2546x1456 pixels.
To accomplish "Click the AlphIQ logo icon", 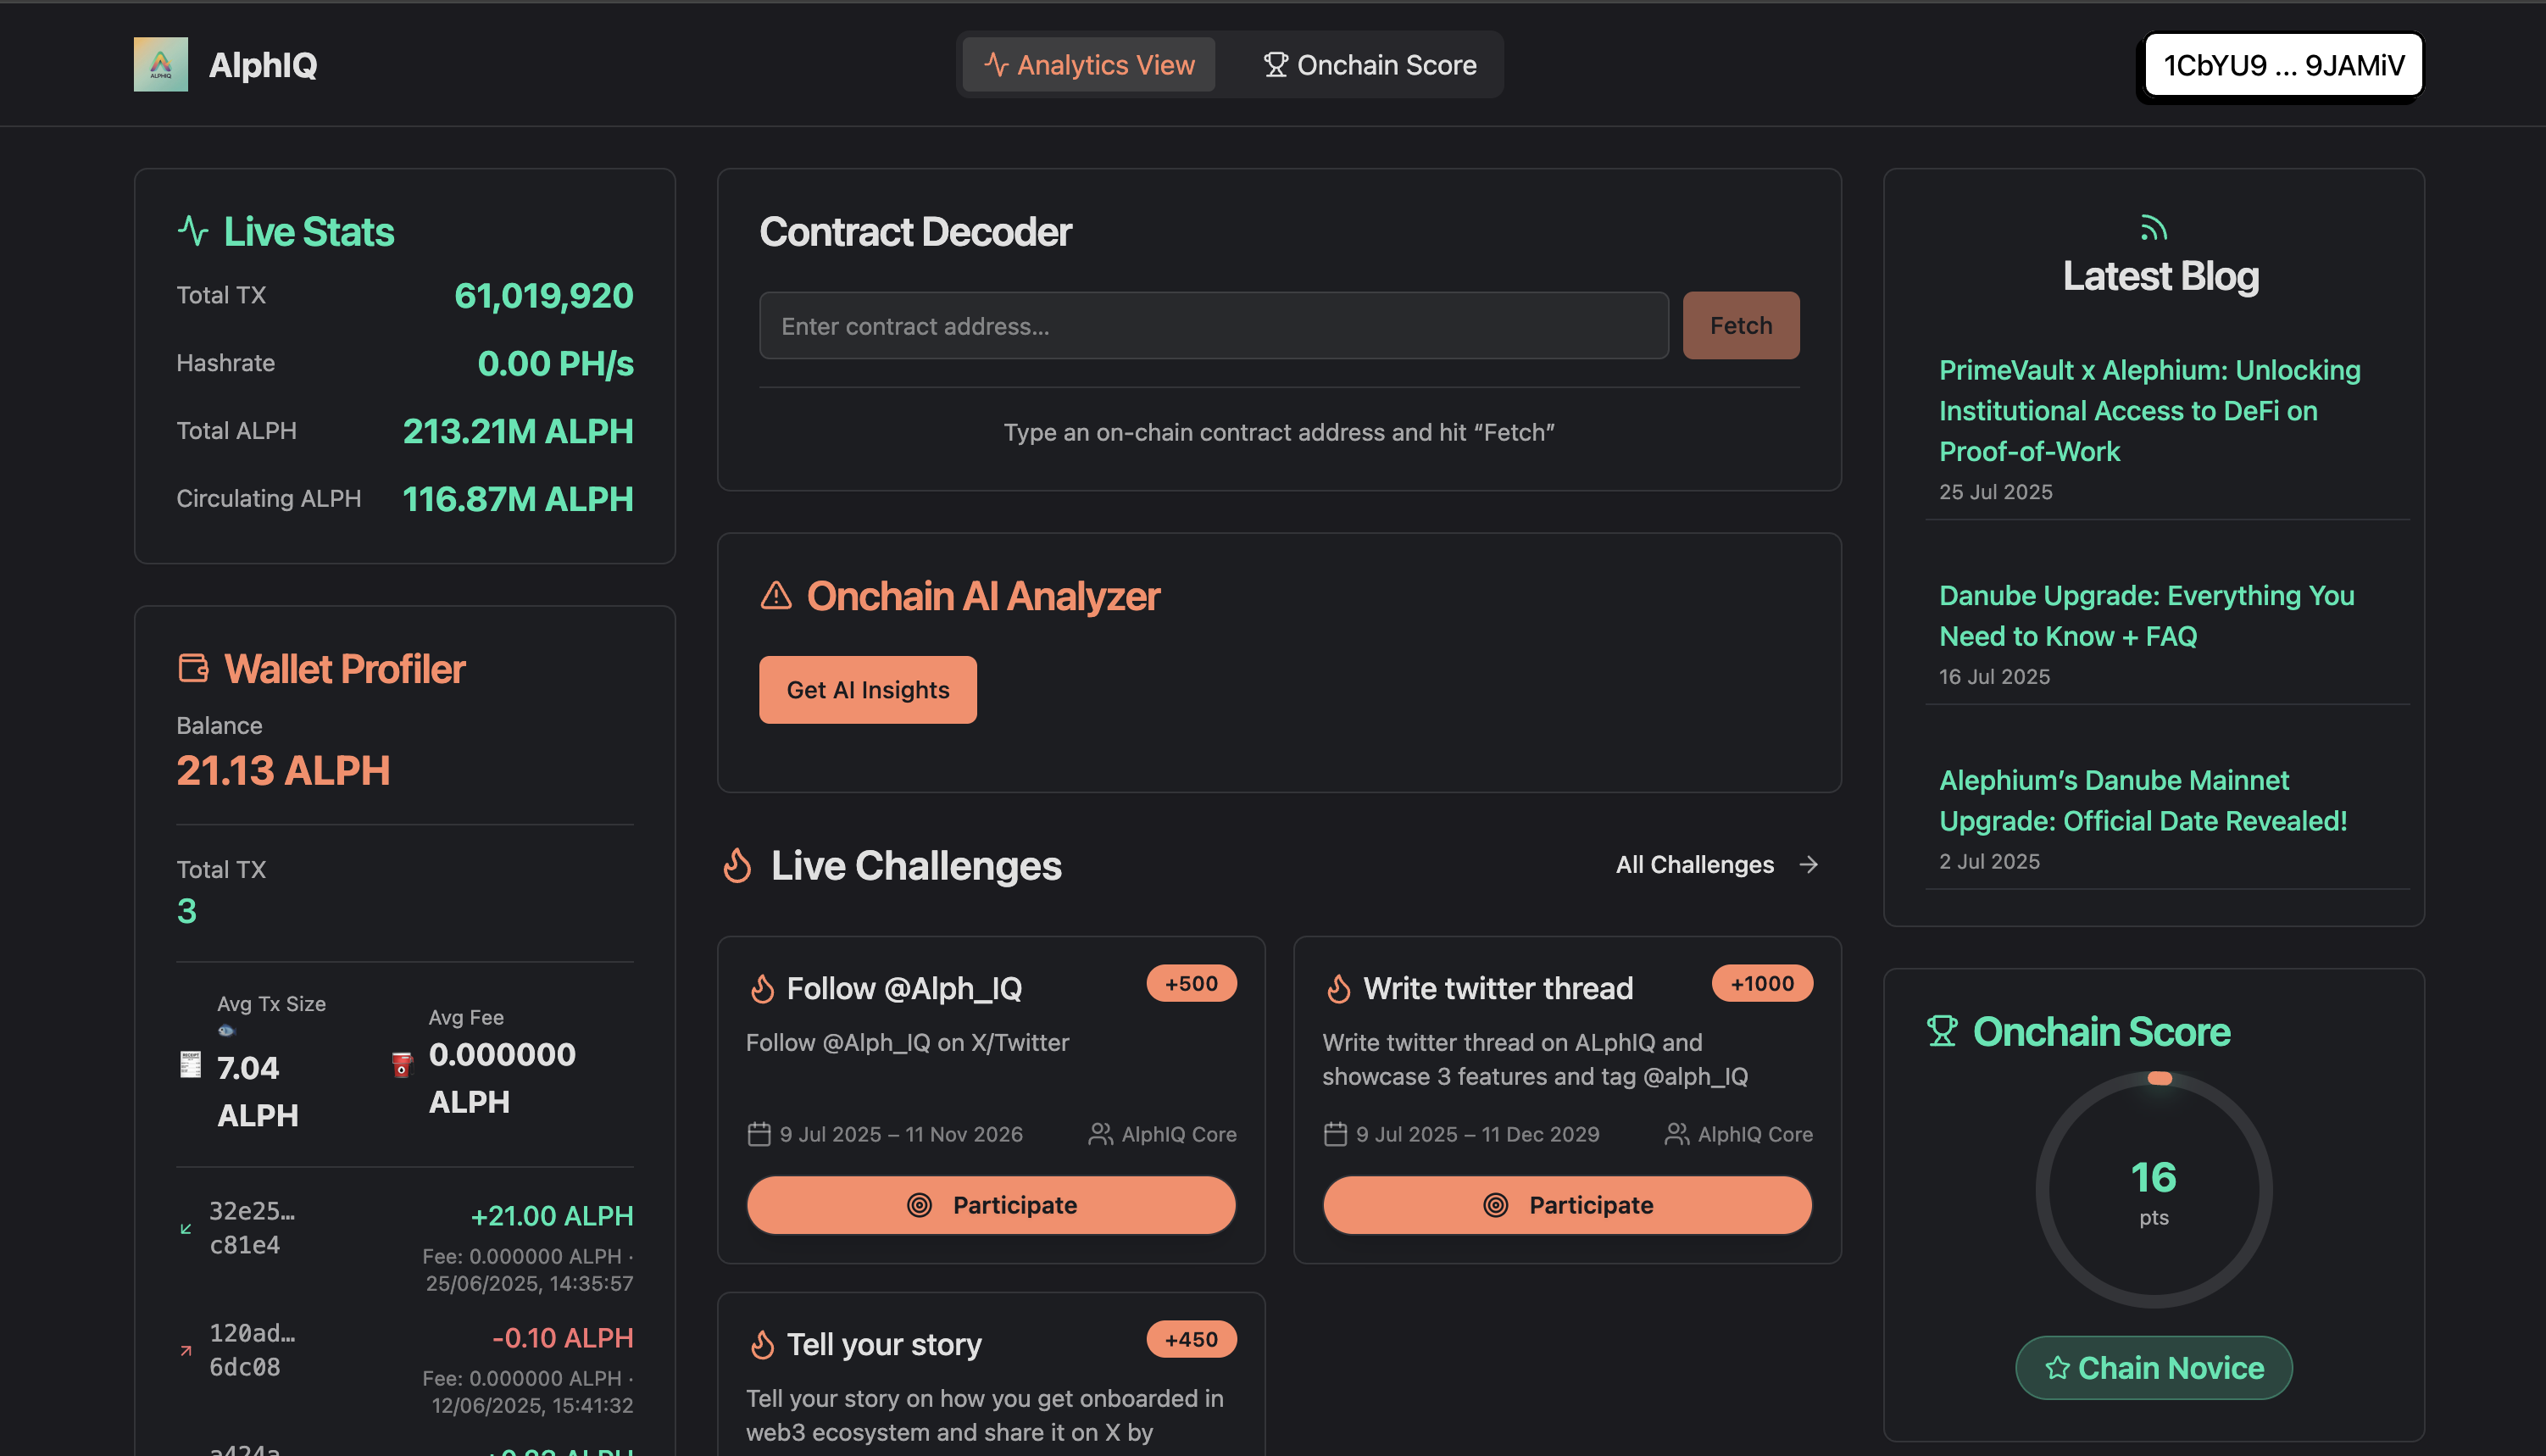I will tap(160, 64).
